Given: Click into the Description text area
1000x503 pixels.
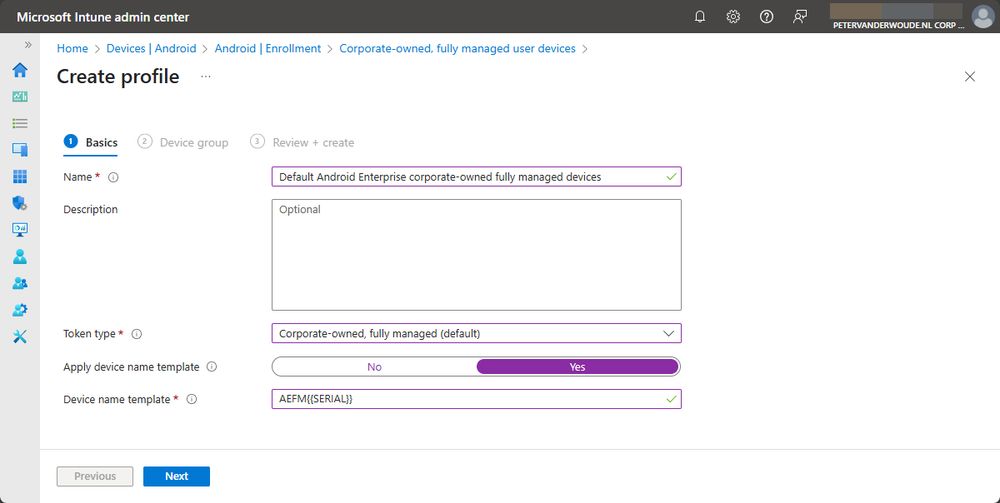Looking at the screenshot, I should click(476, 255).
